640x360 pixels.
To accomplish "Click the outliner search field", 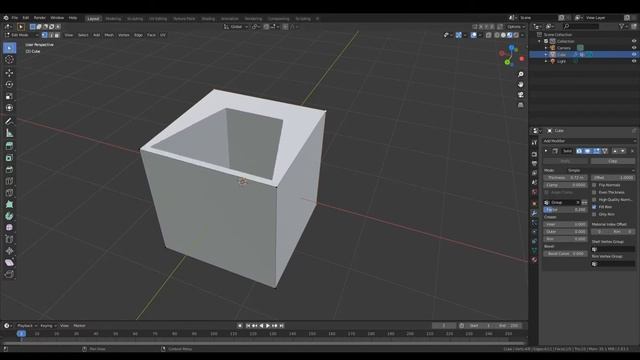I will point(581,27).
